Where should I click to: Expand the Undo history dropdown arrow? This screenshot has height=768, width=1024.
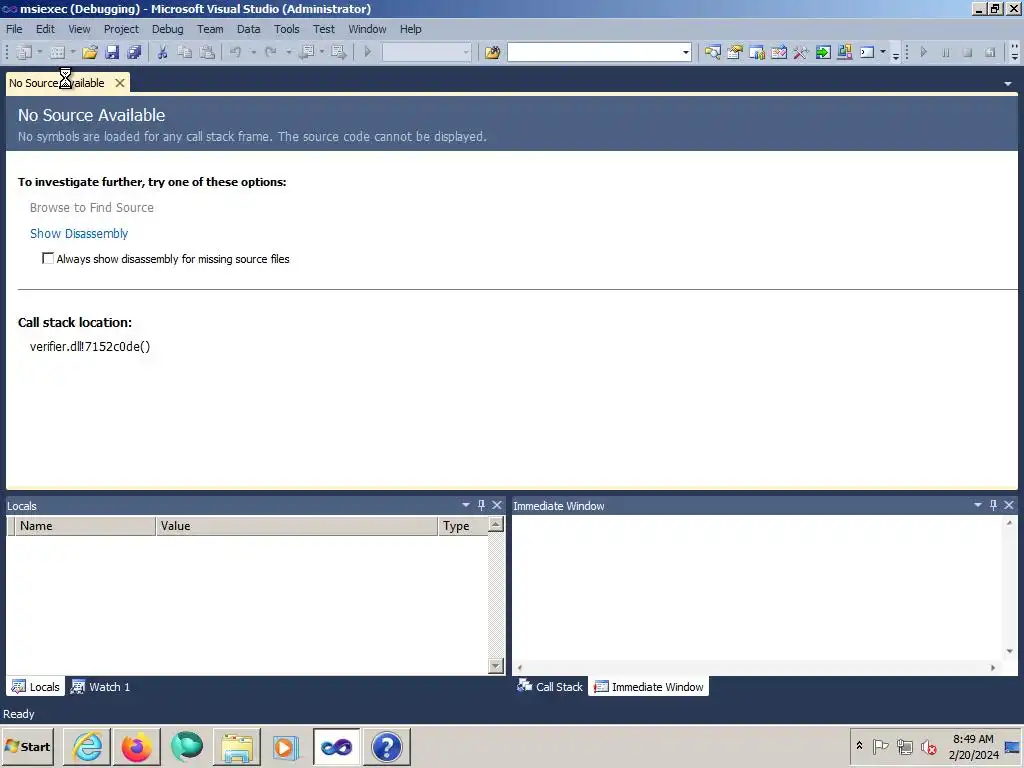pos(253,52)
